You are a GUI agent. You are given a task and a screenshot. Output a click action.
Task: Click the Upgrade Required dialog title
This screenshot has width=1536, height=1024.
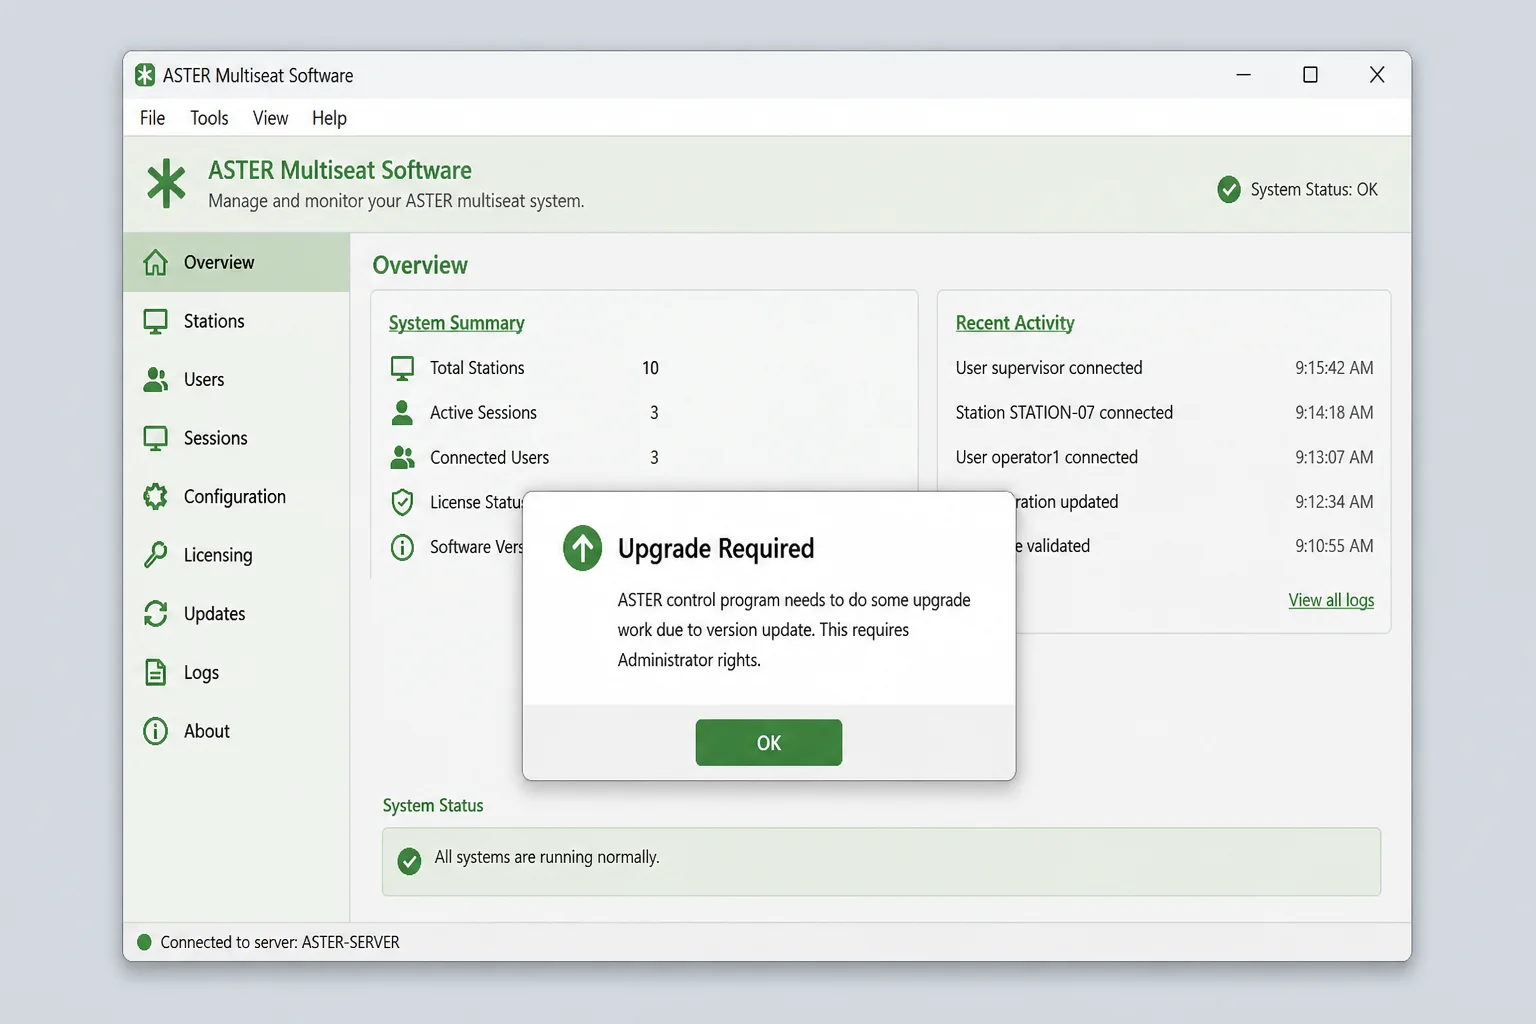pos(716,548)
